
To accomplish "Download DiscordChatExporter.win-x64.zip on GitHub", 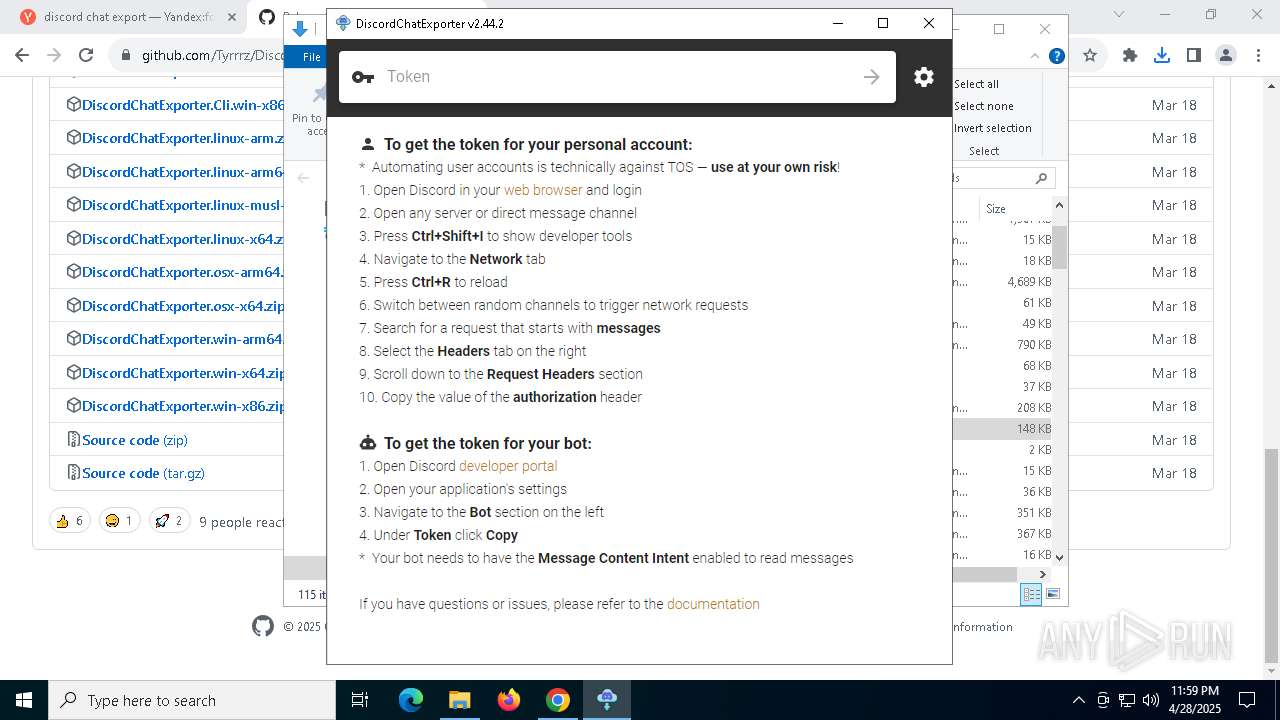I will (x=183, y=373).
